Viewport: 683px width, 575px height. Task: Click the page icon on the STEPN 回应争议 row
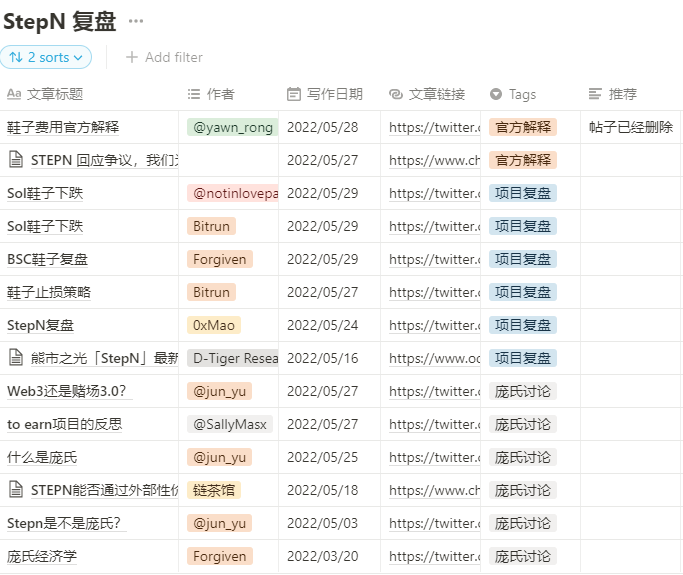tap(16, 159)
